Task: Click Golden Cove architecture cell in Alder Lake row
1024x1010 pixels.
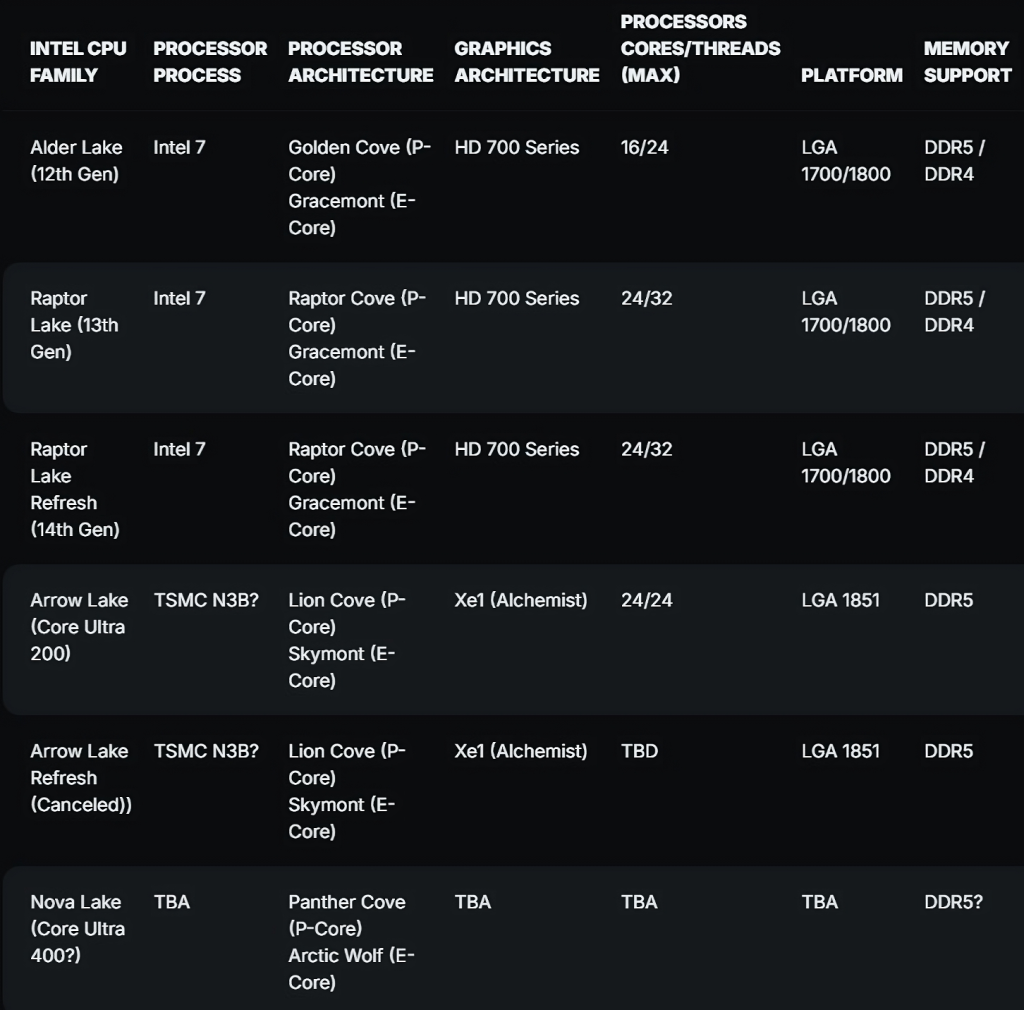Action: [359, 187]
